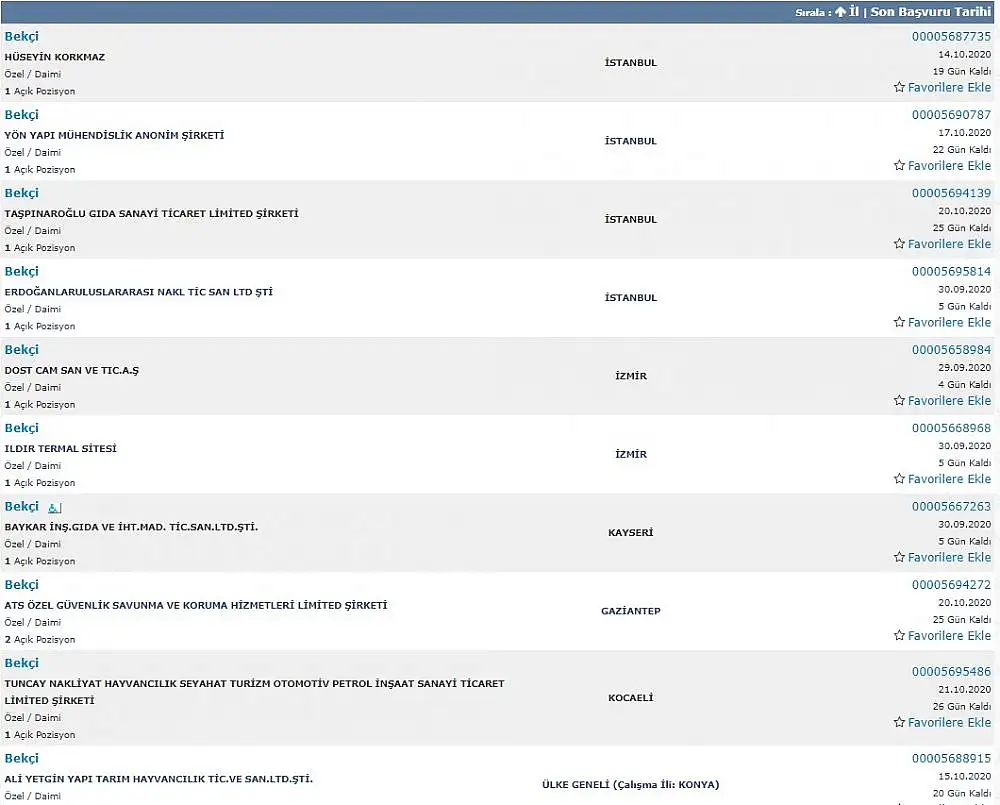Select employer ILDIR TERMAL SİTESİ
The height and width of the screenshot is (805, 1000).
point(61,448)
